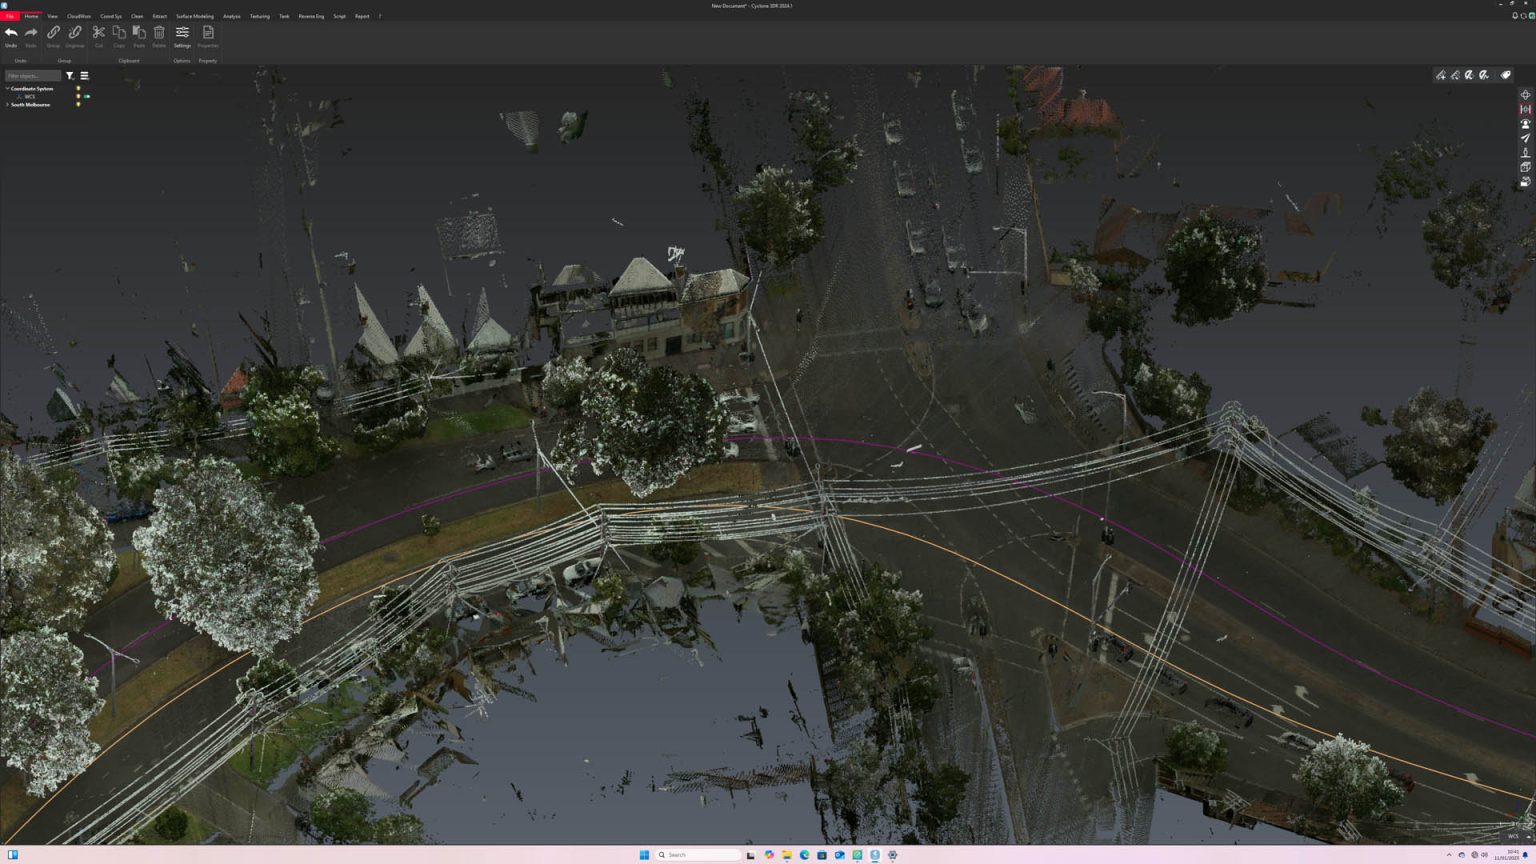Click the Properties document icon
The height and width of the screenshot is (864, 1536).
pos(208,33)
